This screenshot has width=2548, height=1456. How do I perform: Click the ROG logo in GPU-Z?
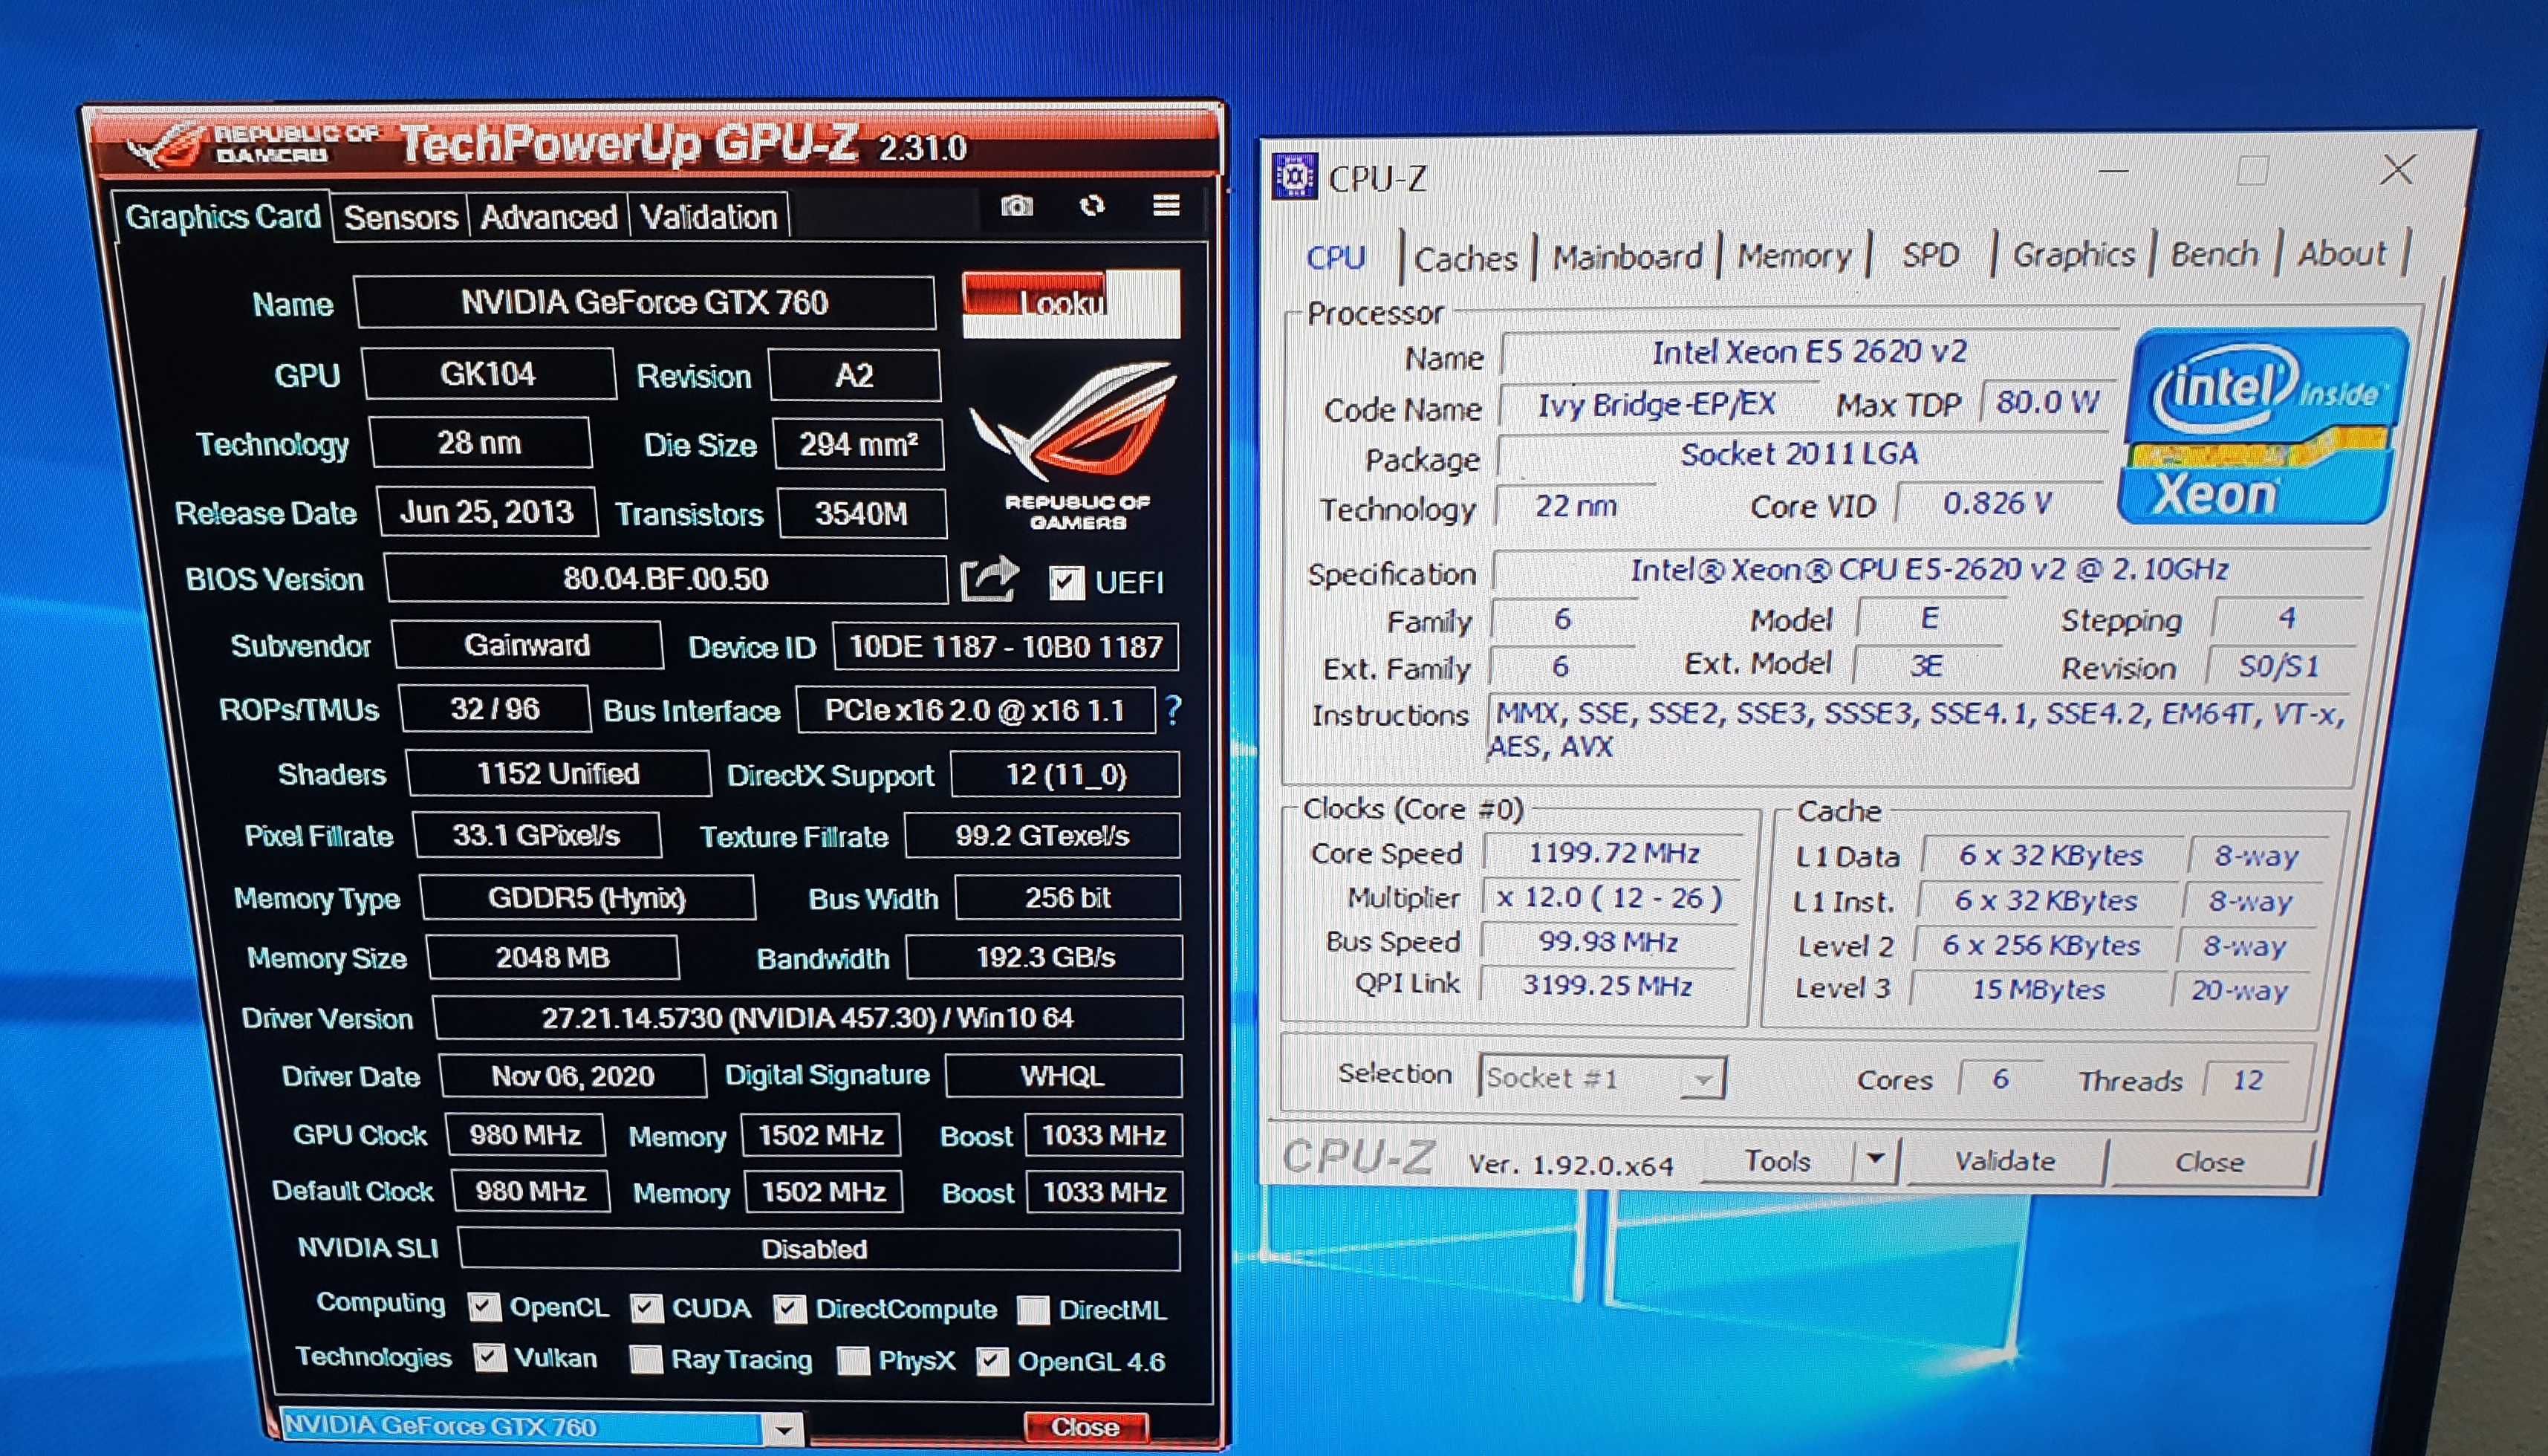(x=1076, y=445)
